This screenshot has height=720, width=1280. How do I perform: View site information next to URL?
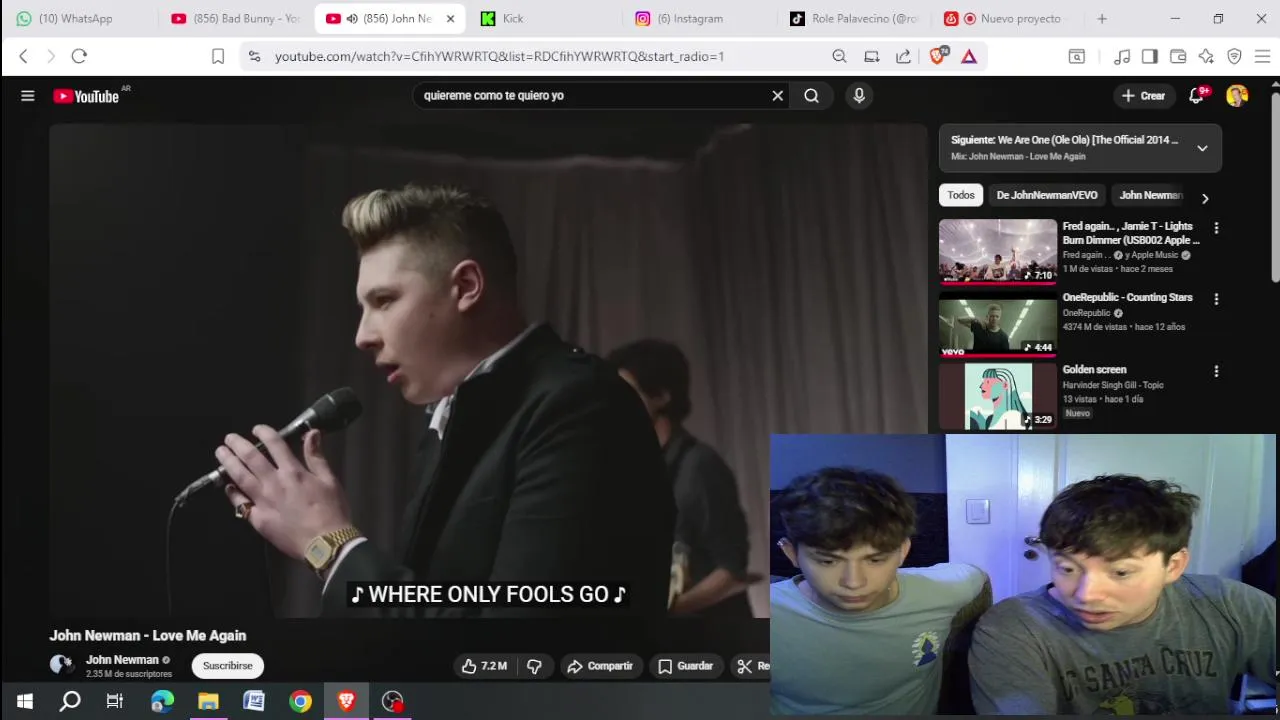254,56
